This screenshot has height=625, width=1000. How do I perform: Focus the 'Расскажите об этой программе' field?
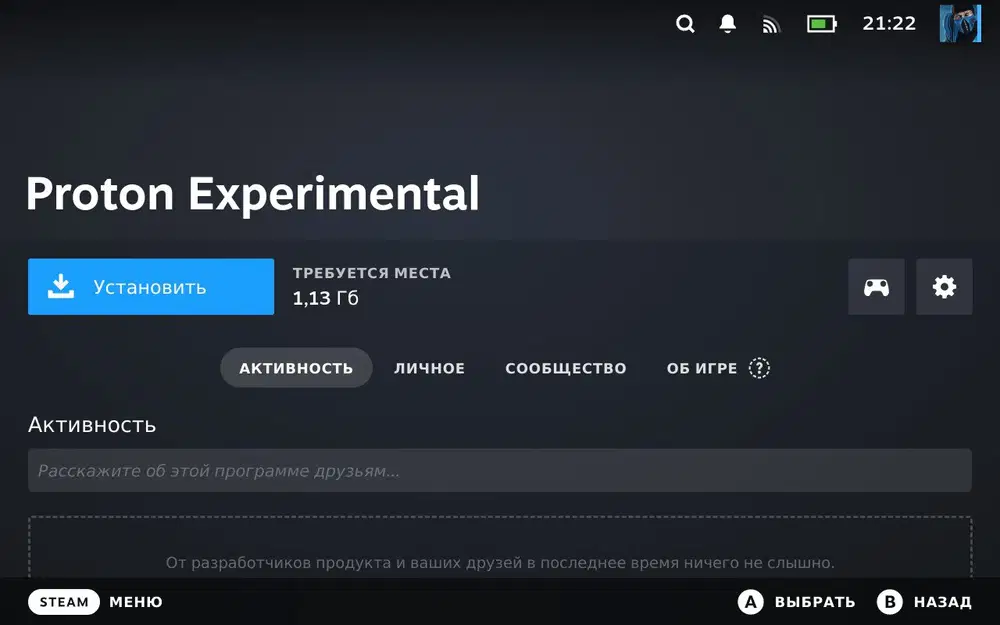pyautogui.click(x=500, y=471)
